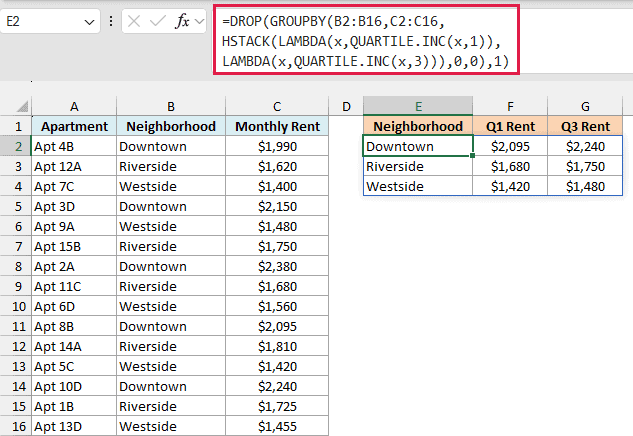Select cell Apt 3D
The height and width of the screenshot is (436, 633).
pyautogui.click(x=74, y=206)
